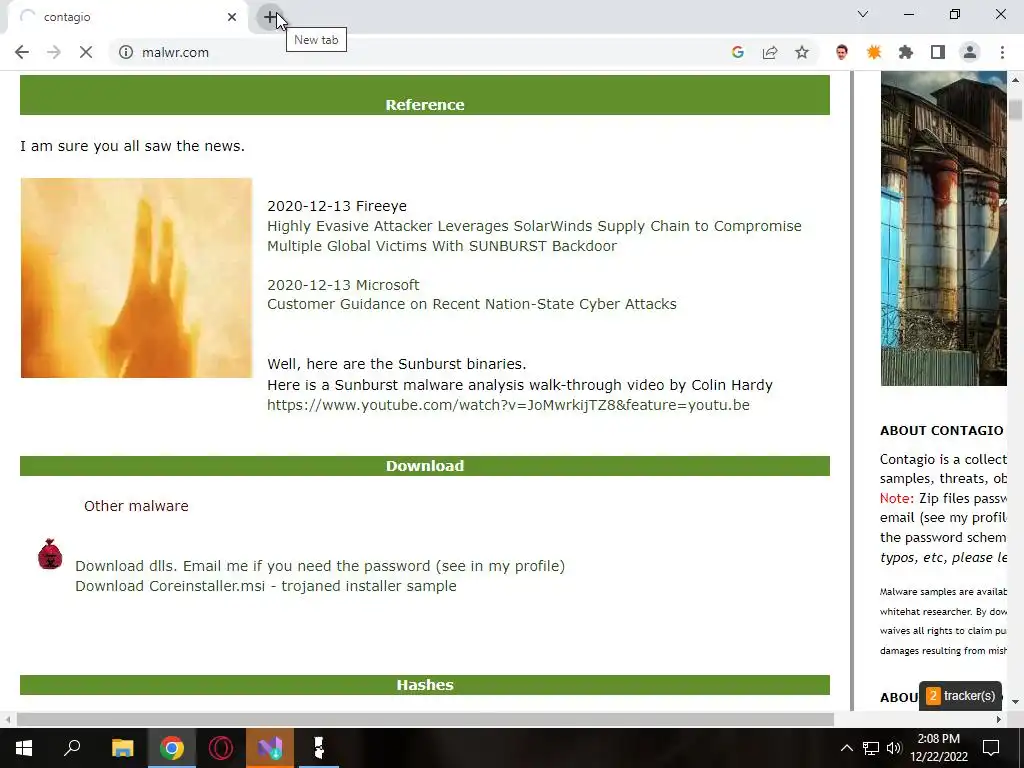View site information icon in address bar
1024x768 pixels.
(126, 52)
